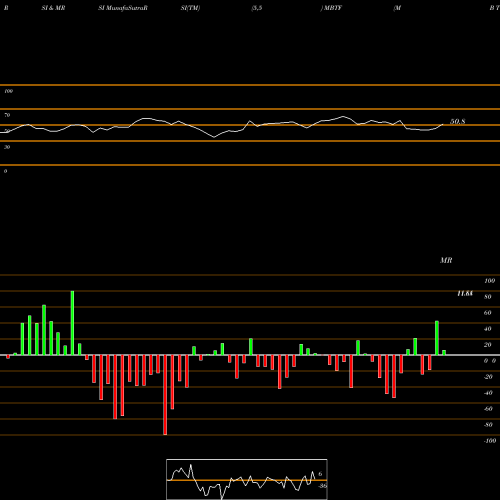Click the "SI MunafaSutraR" header text
Image resolution: width=500 pixels, height=500 pixels.
point(123,8)
